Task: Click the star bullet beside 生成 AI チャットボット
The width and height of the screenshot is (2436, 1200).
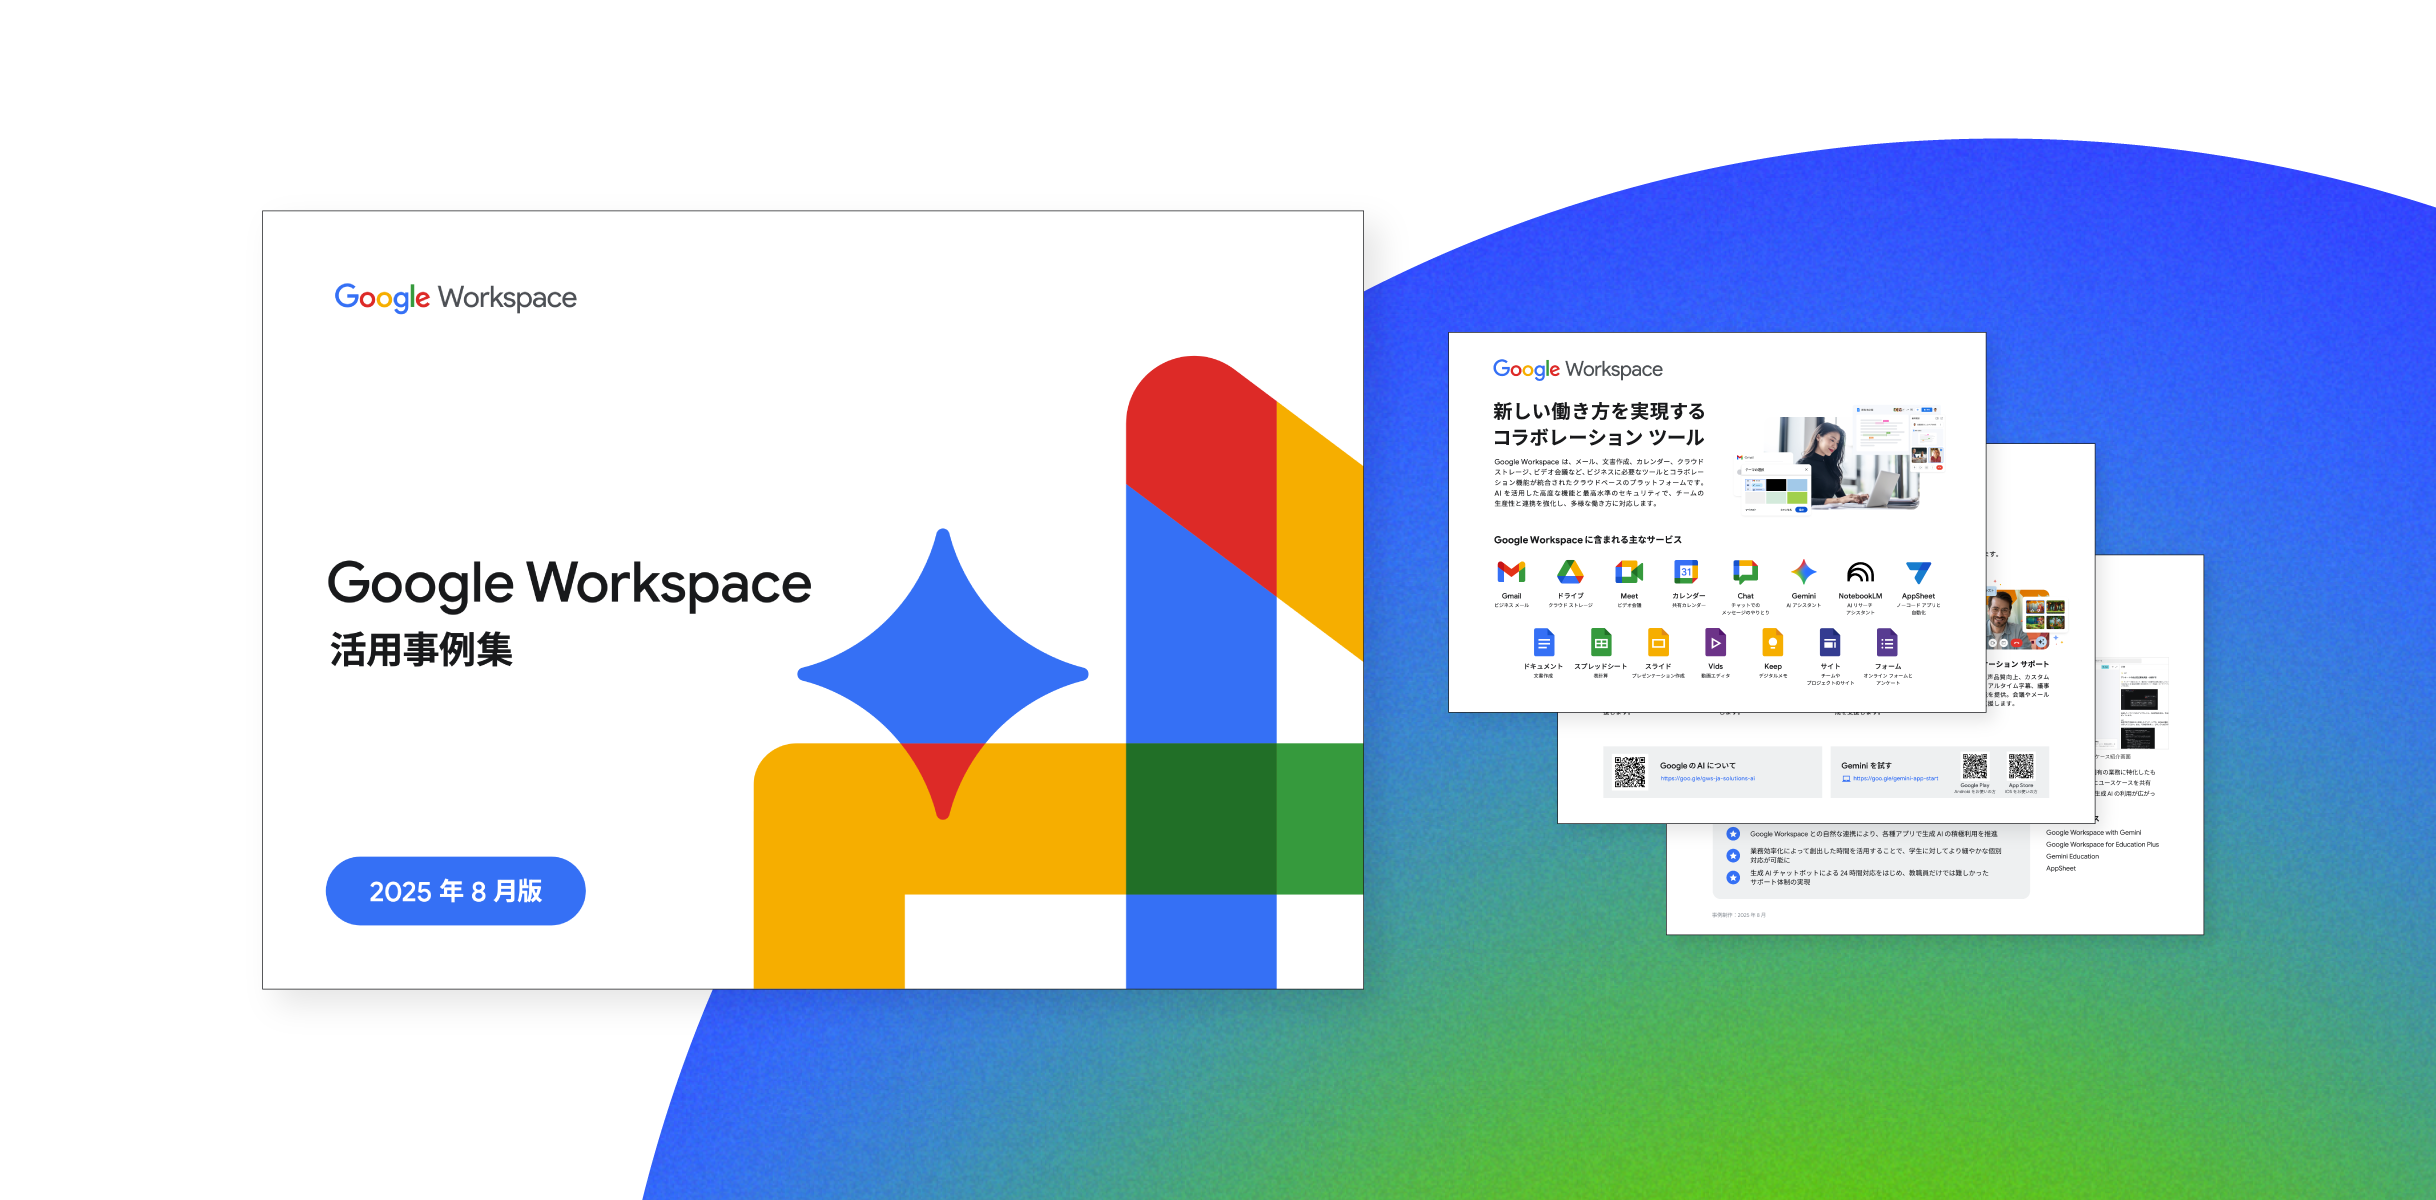Action: 1733,878
